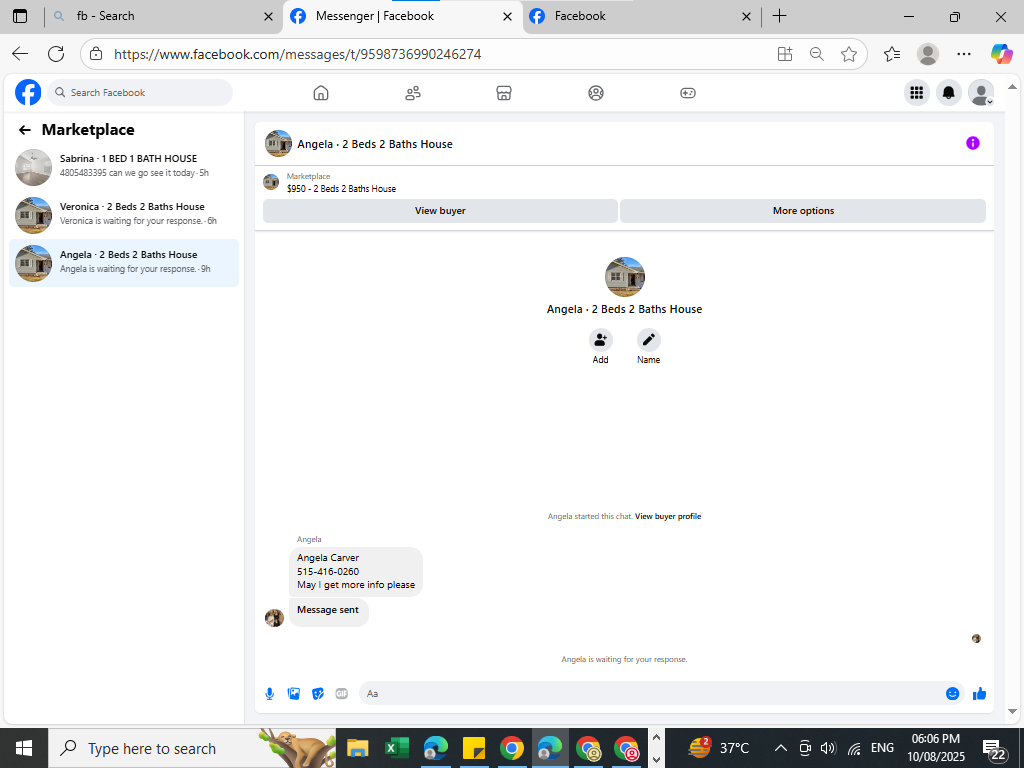Screen dimensions: 1024x768
Task: Click the scrollbar down arrow on page
Action: [1012, 712]
